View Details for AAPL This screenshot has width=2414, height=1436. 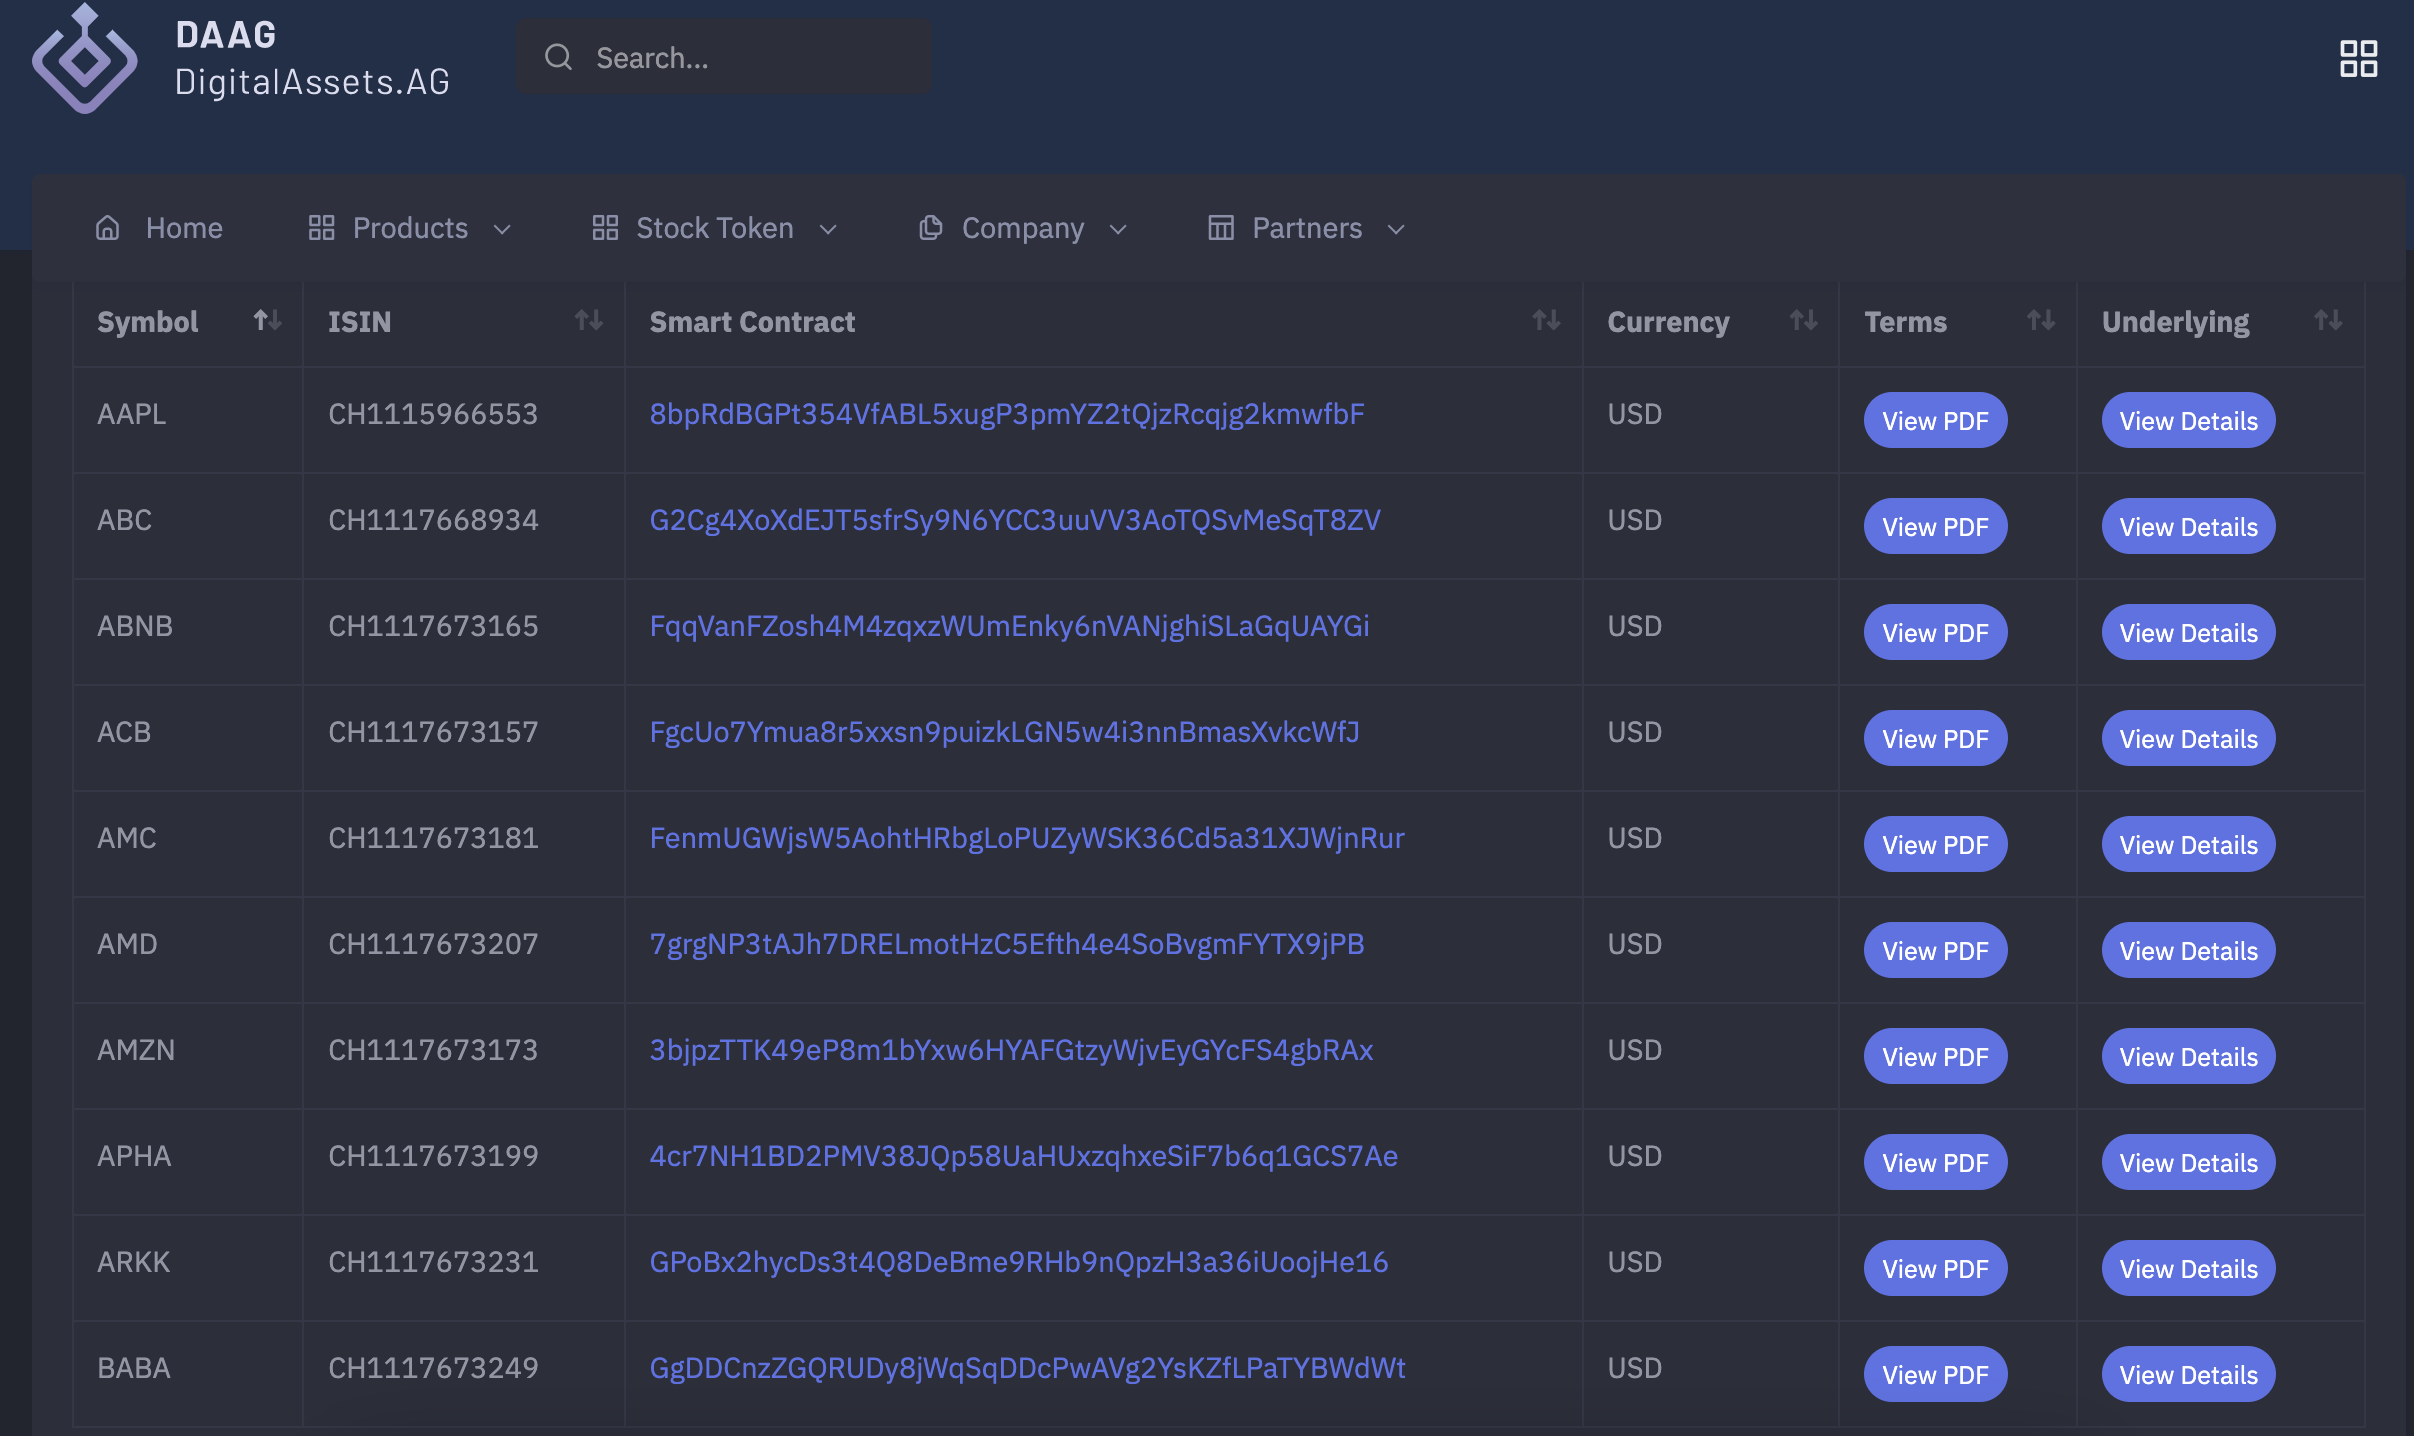(2188, 420)
